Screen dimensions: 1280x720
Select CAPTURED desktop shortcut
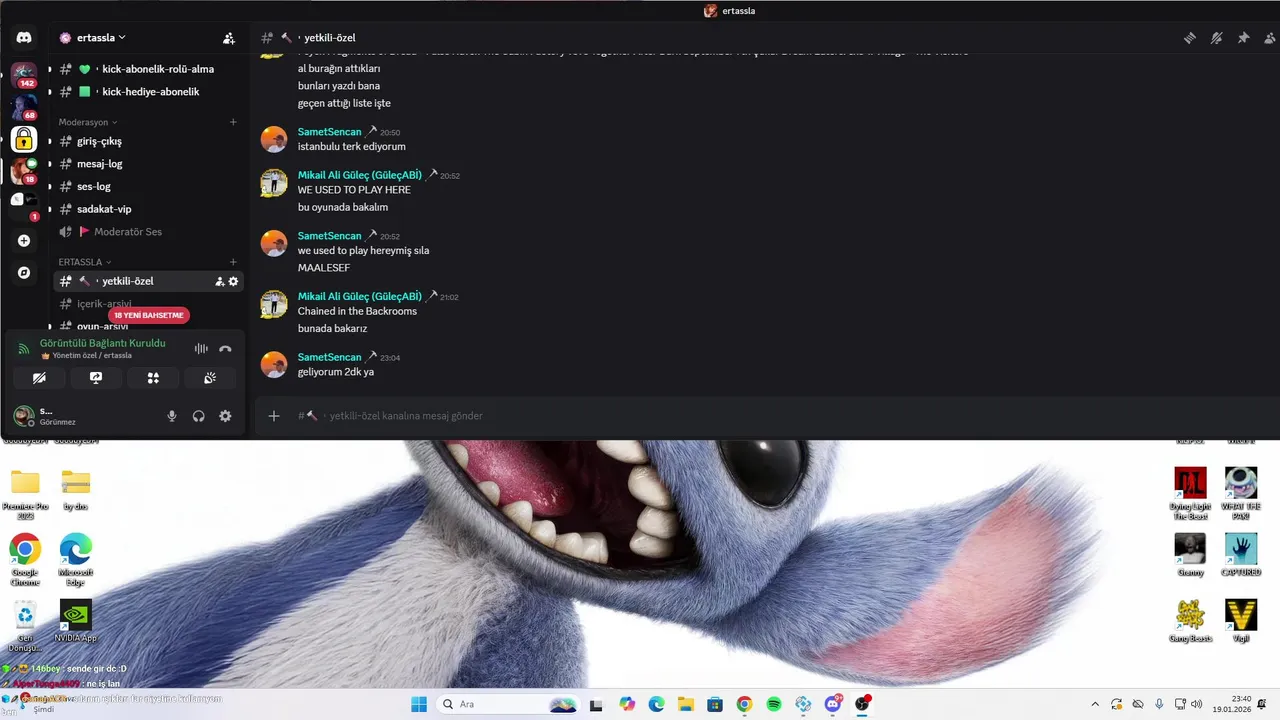click(1241, 555)
